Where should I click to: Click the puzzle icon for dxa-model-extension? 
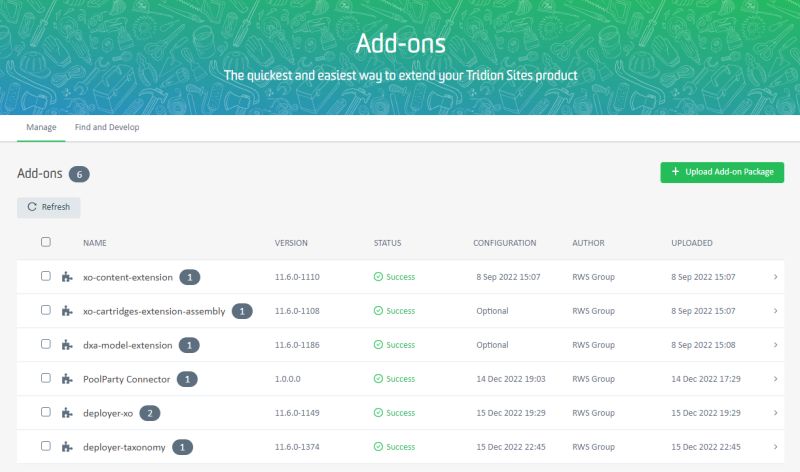tap(67, 345)
